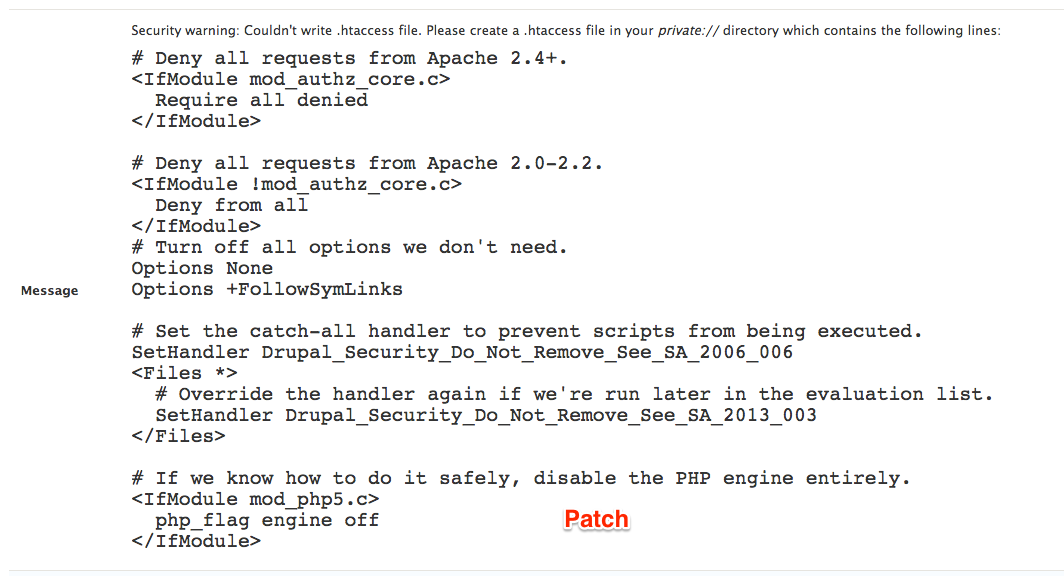Click the 'php_flag engine off' line
The width and height of the screenshot is (1064, 576).
(x=267, y=521)
